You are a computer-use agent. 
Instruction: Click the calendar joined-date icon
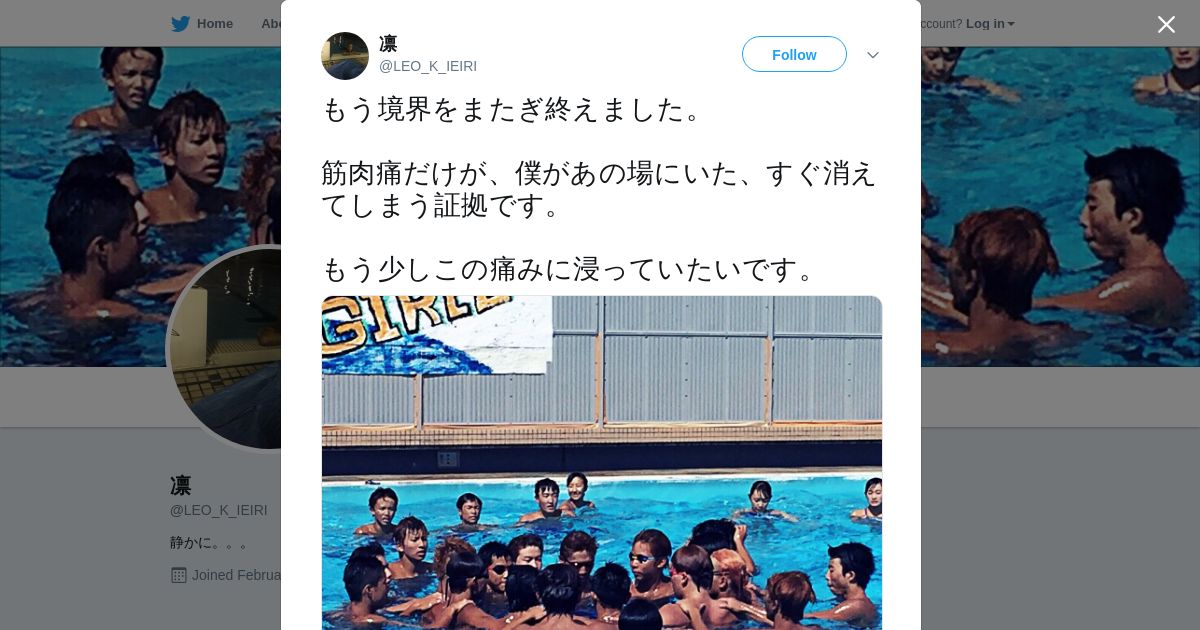click(179, 575)
